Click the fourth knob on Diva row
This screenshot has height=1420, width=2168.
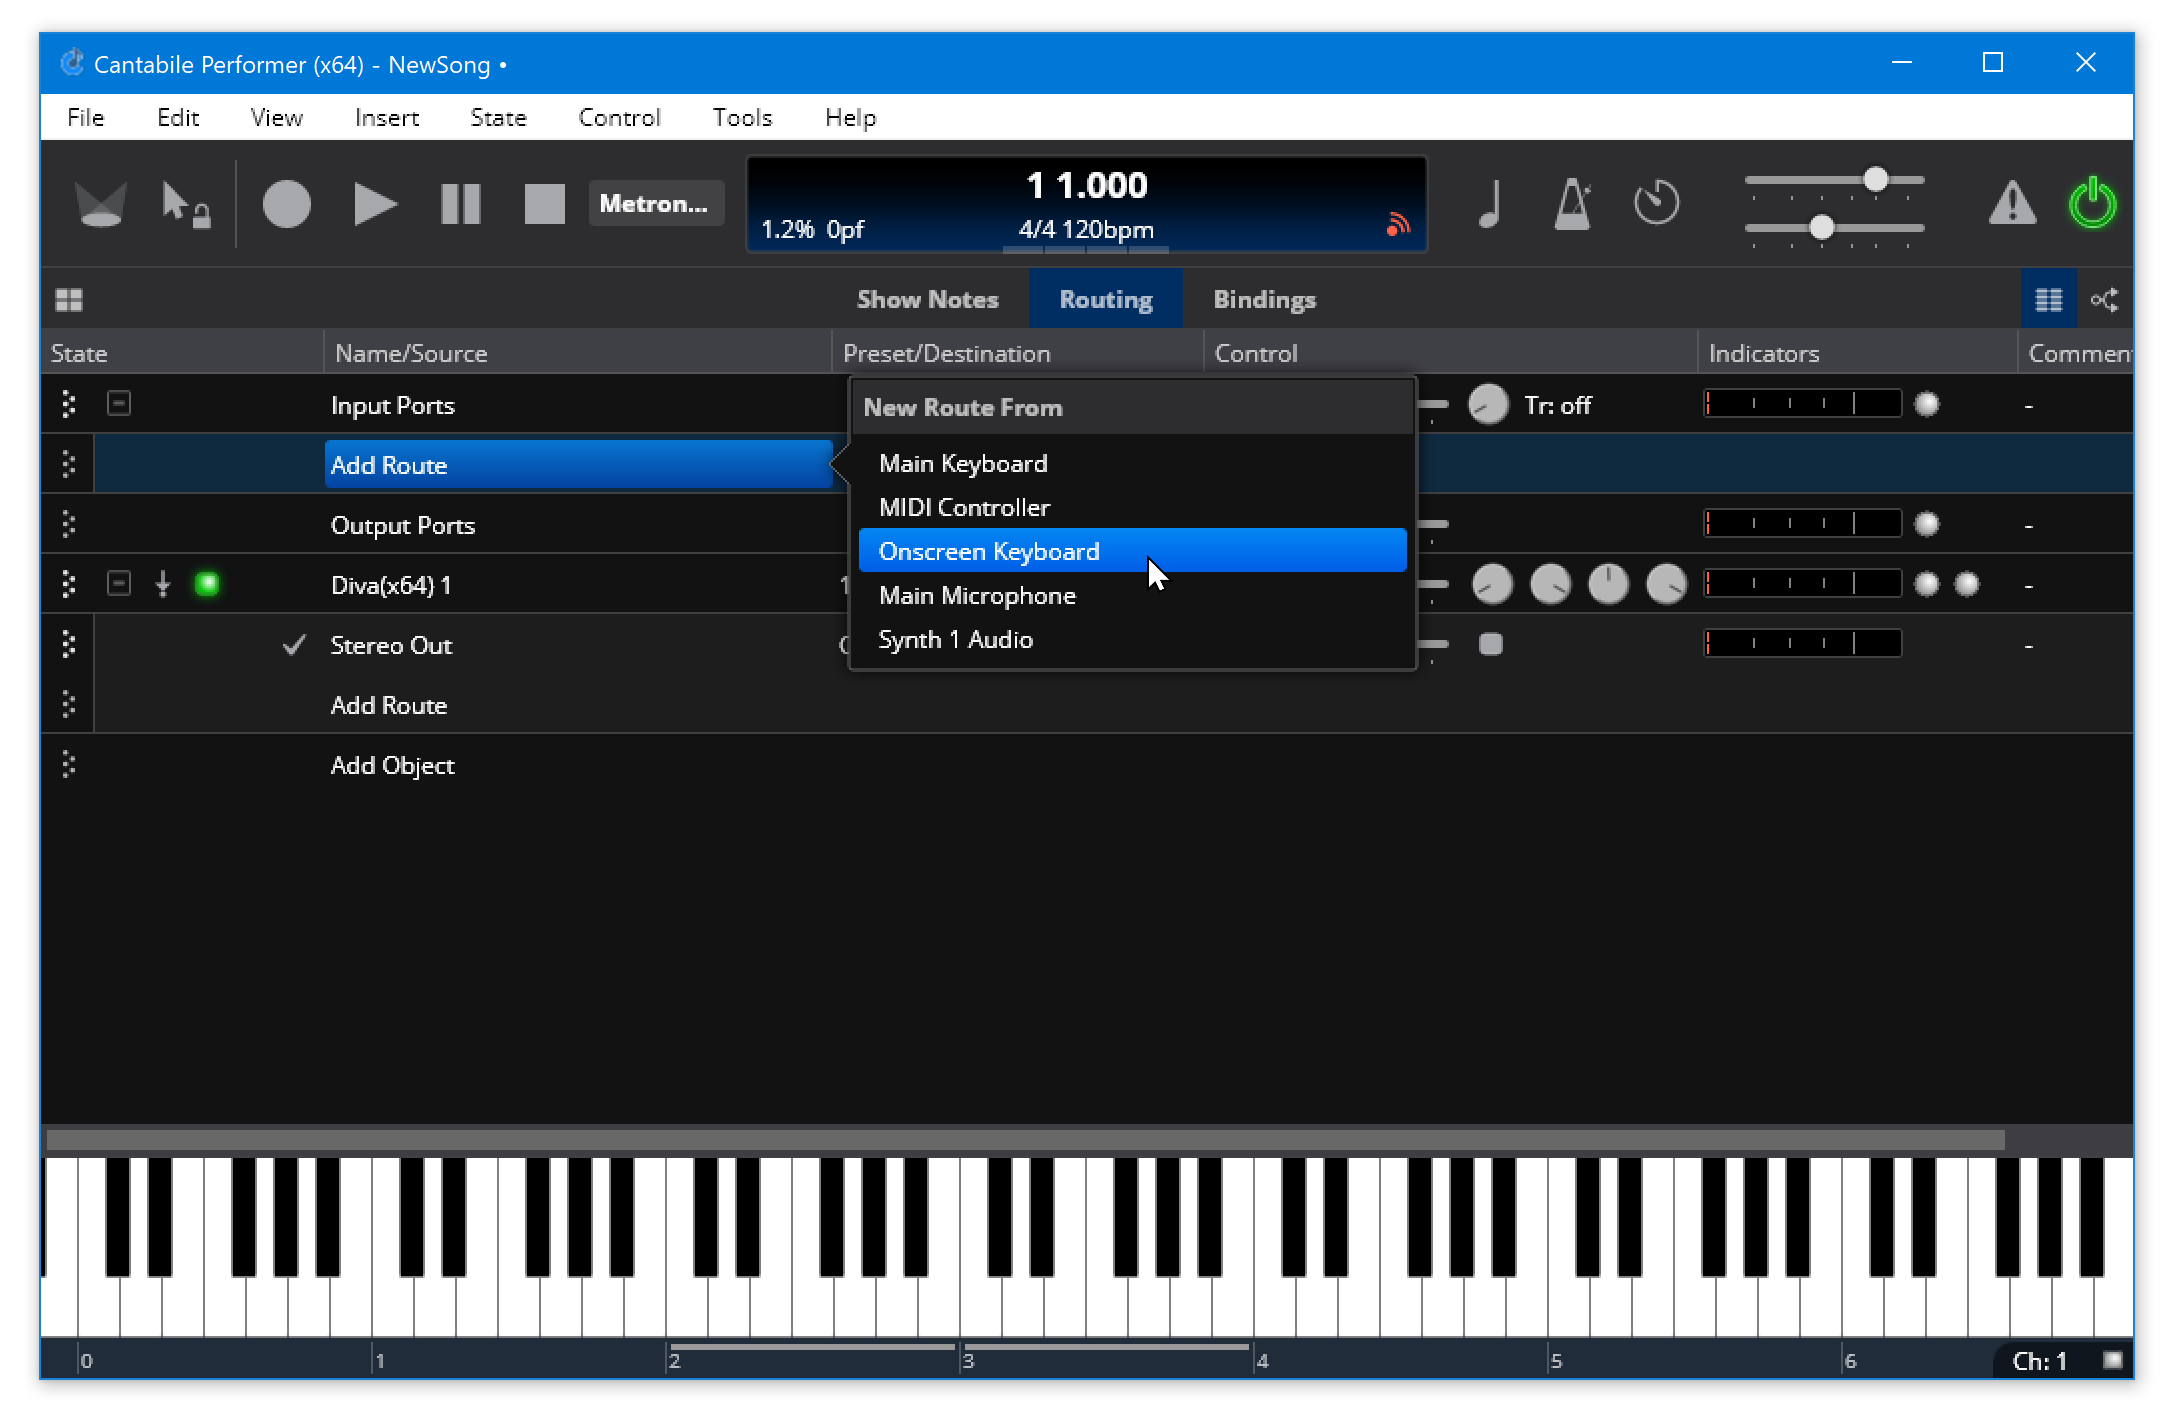1666,584
